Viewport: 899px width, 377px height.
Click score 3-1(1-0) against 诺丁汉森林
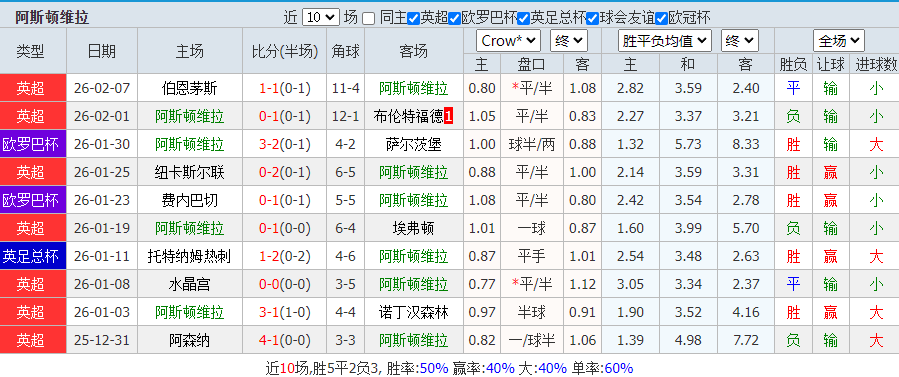point(284,312)
